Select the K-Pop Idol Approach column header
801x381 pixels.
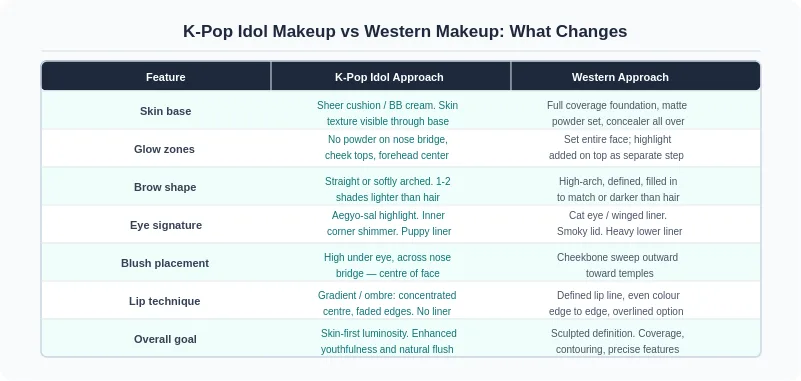pos(389,77)
